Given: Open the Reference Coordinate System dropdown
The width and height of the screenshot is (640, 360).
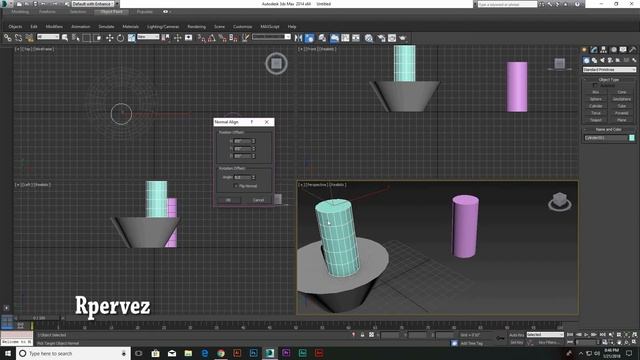Looking at the screenshot, I should 148,37.
